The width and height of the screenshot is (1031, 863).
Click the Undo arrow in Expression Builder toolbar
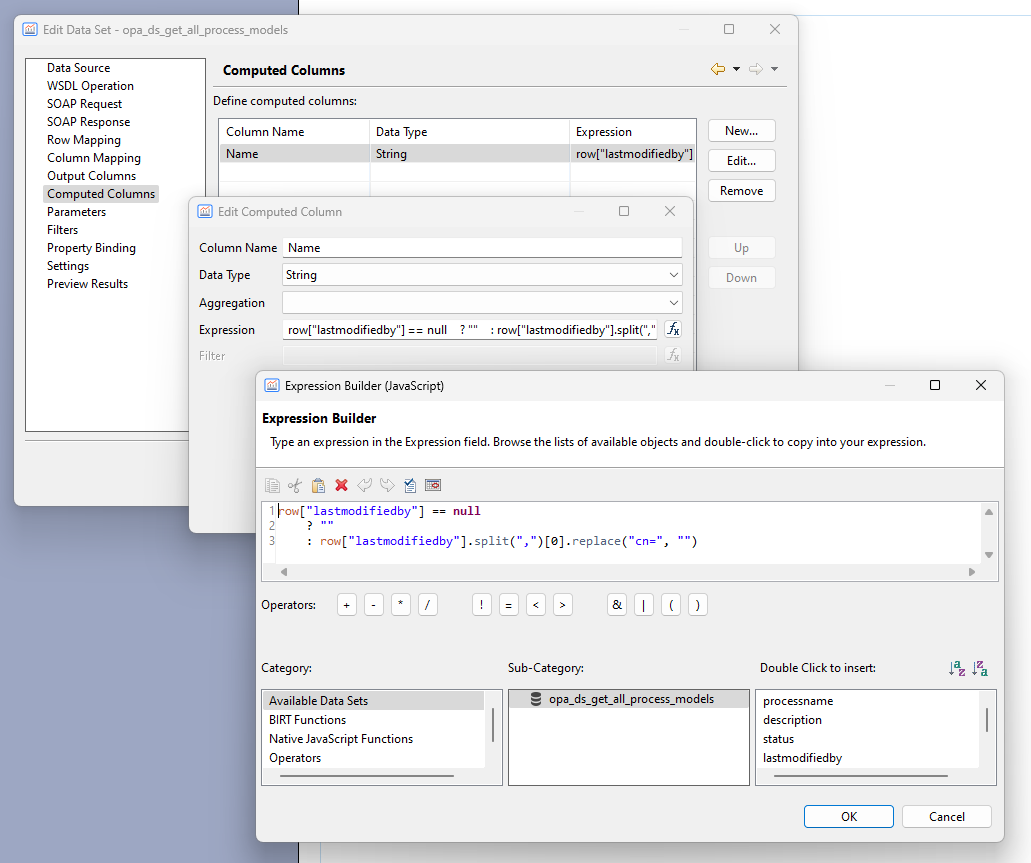point(364,485)
